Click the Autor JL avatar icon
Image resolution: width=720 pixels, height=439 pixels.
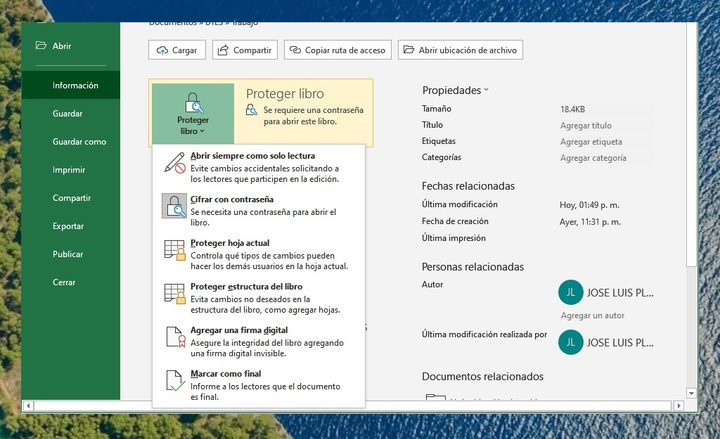(x=571, y=292)
